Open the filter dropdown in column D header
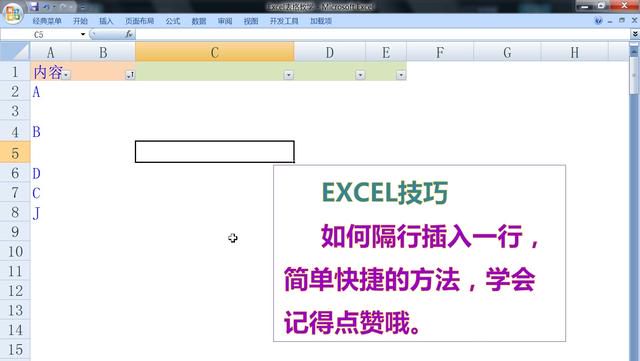 (x=360, y=75)
